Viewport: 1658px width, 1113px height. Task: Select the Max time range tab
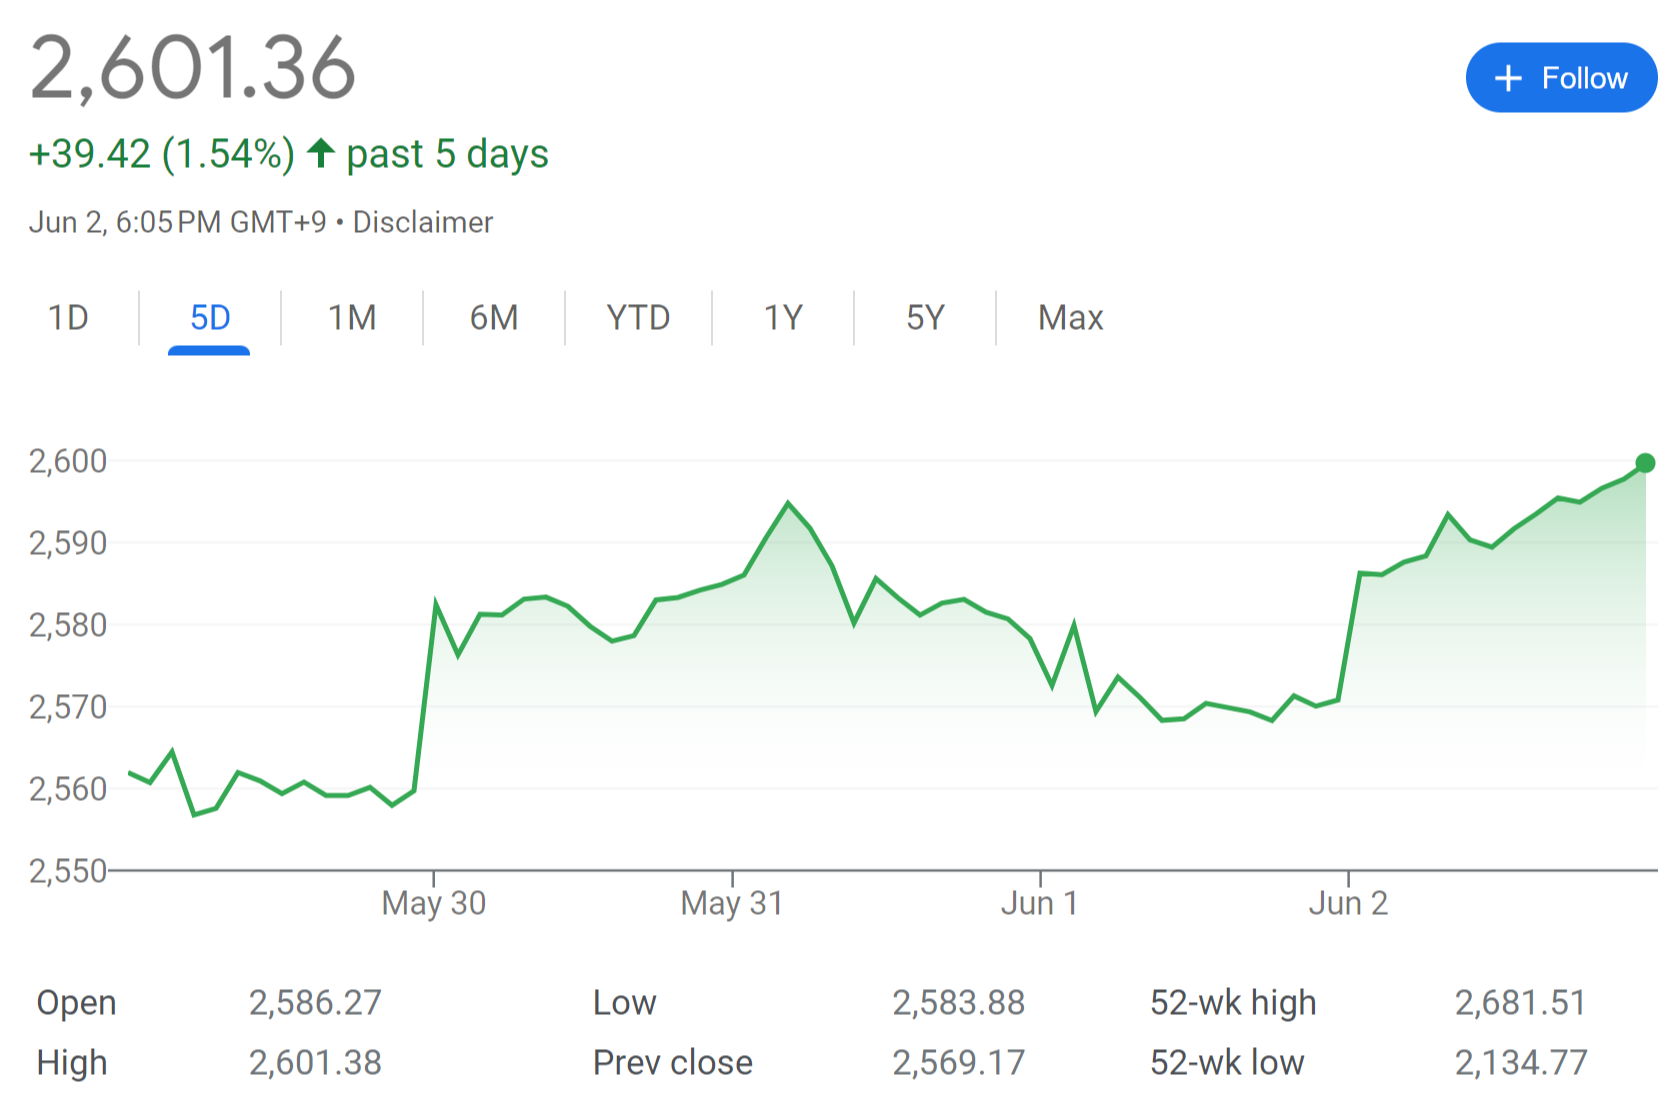(1070, 318)
